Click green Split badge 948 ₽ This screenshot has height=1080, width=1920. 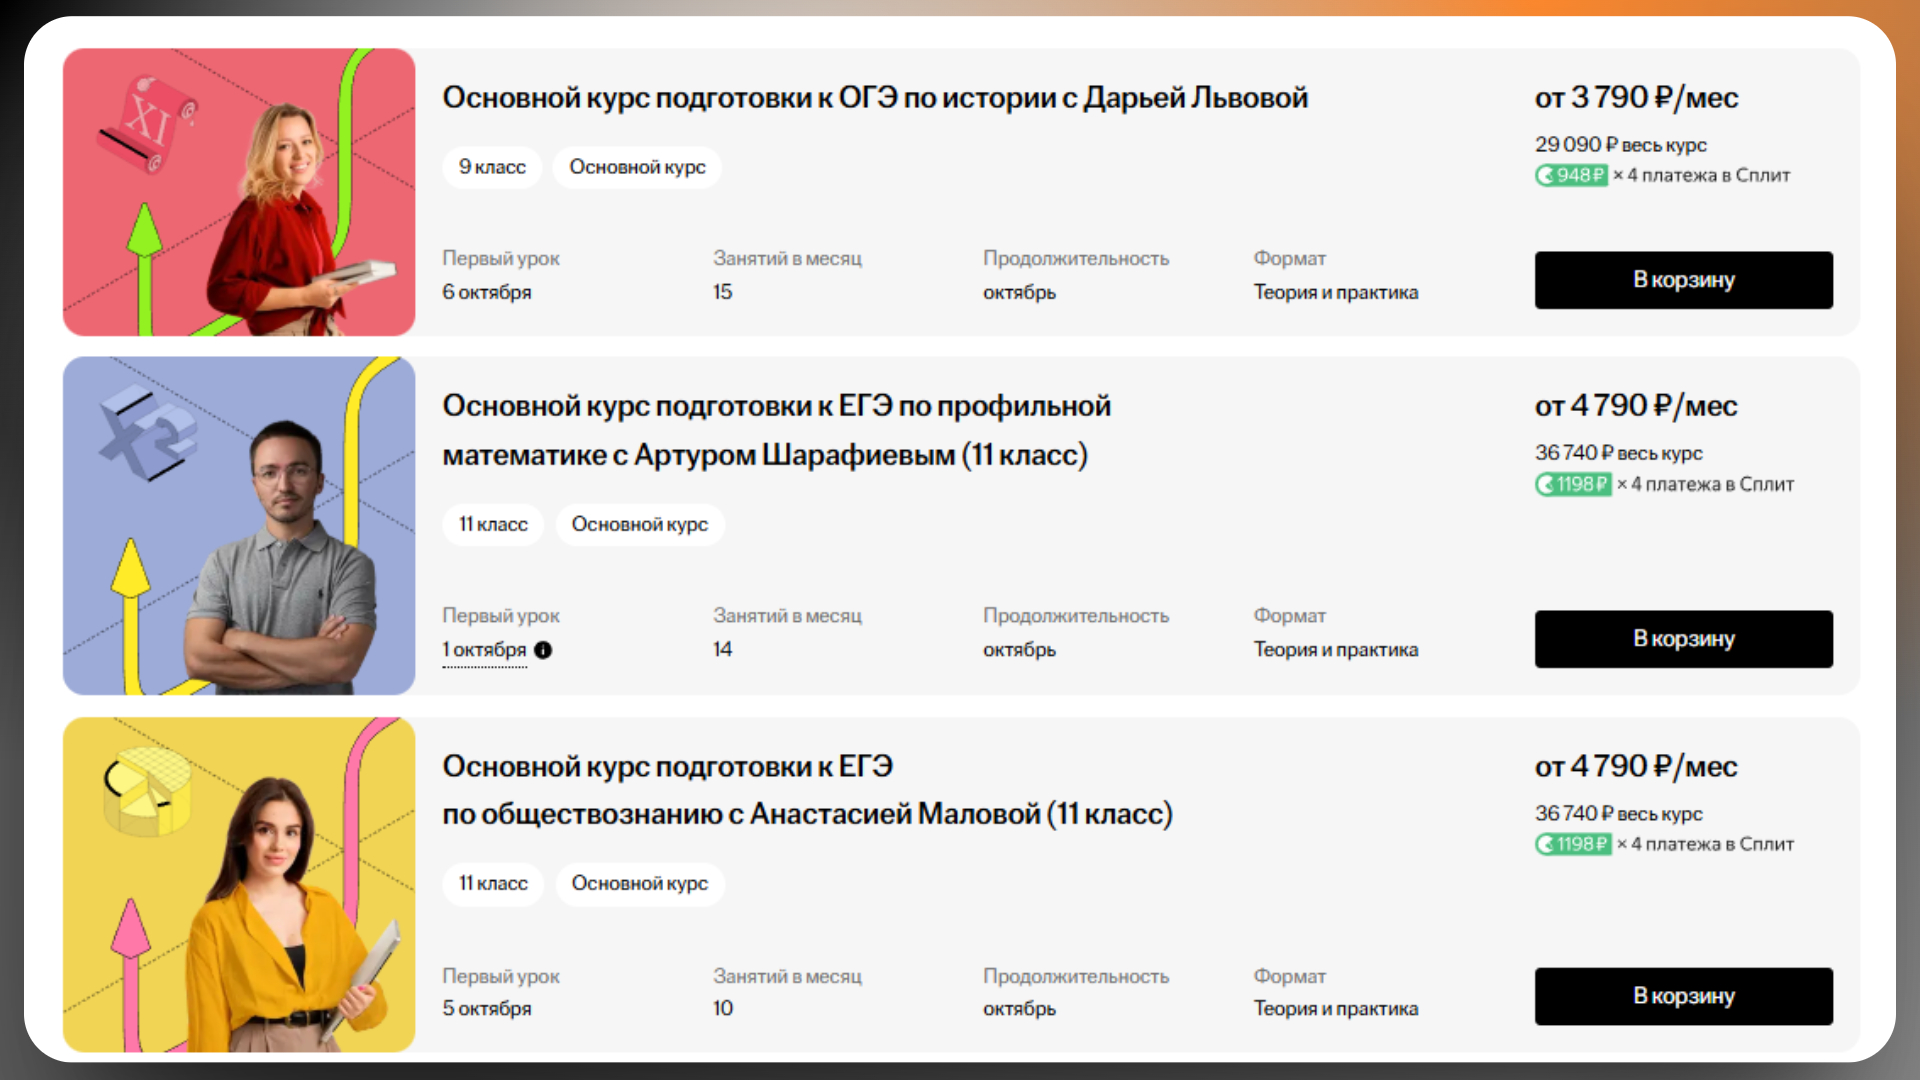tap(1571, 175)
